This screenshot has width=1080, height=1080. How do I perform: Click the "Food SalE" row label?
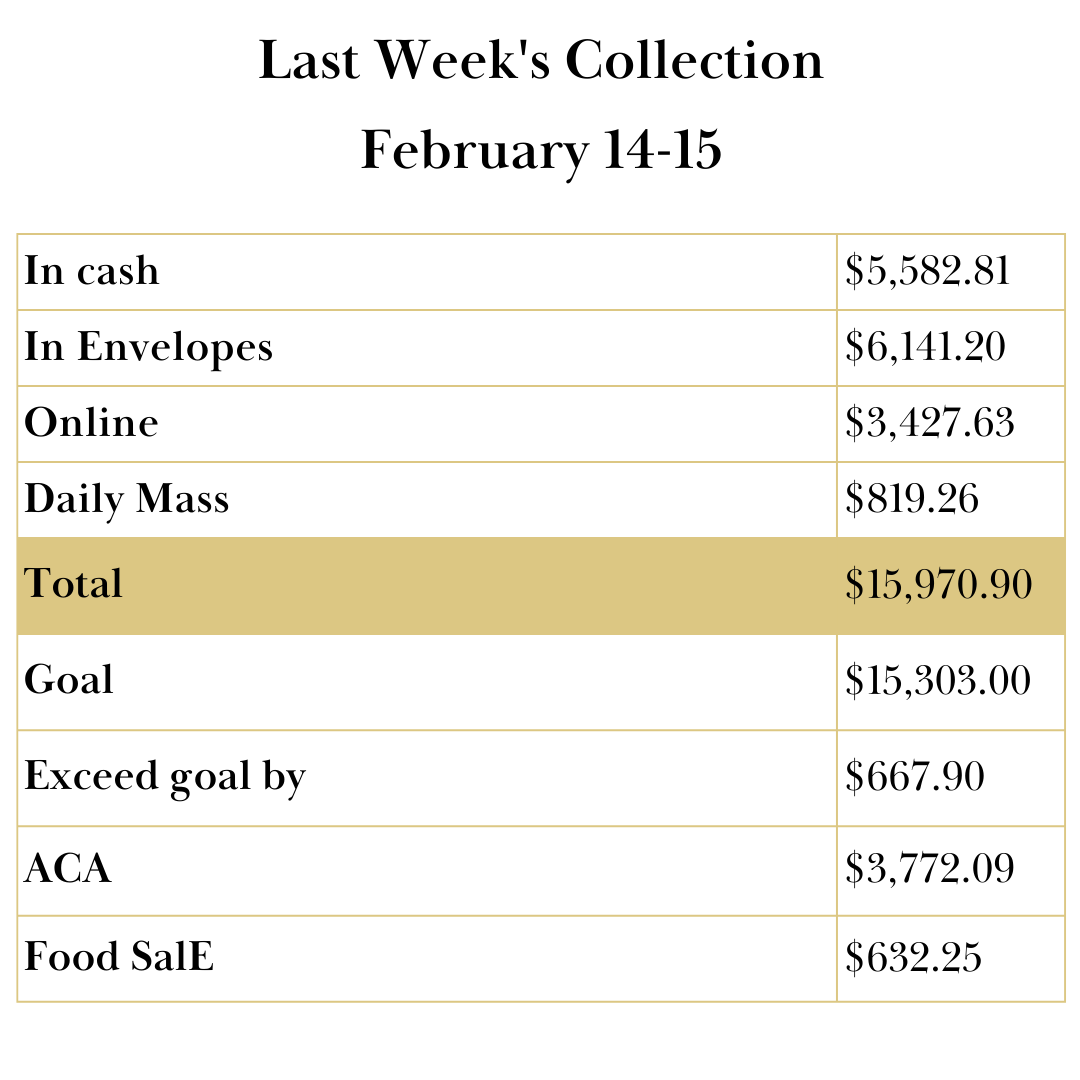pos(119,957)
